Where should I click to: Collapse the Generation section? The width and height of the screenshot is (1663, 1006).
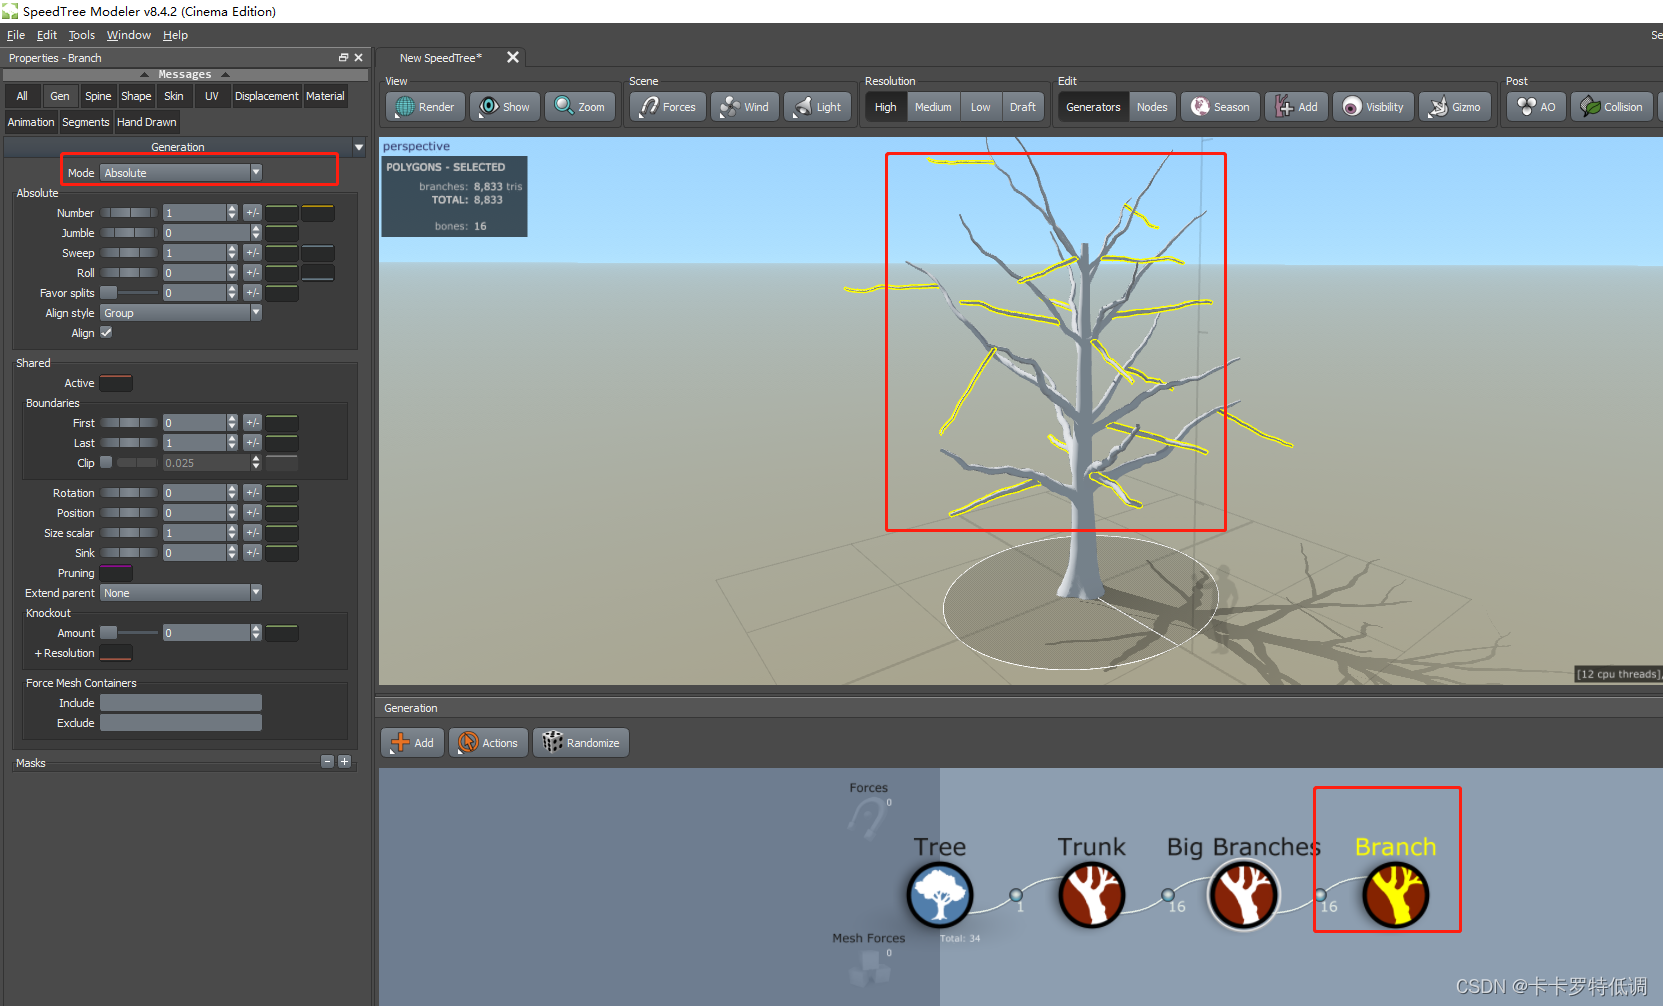click(x=359, y=147)
